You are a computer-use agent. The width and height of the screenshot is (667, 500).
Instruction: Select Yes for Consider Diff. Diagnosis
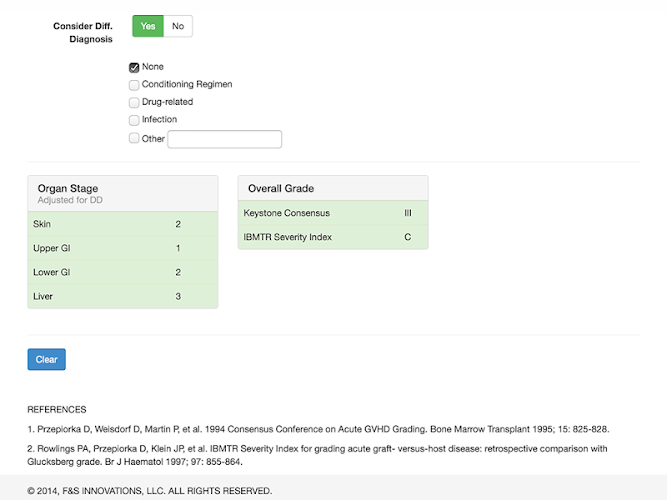click(x=147, y=26)
